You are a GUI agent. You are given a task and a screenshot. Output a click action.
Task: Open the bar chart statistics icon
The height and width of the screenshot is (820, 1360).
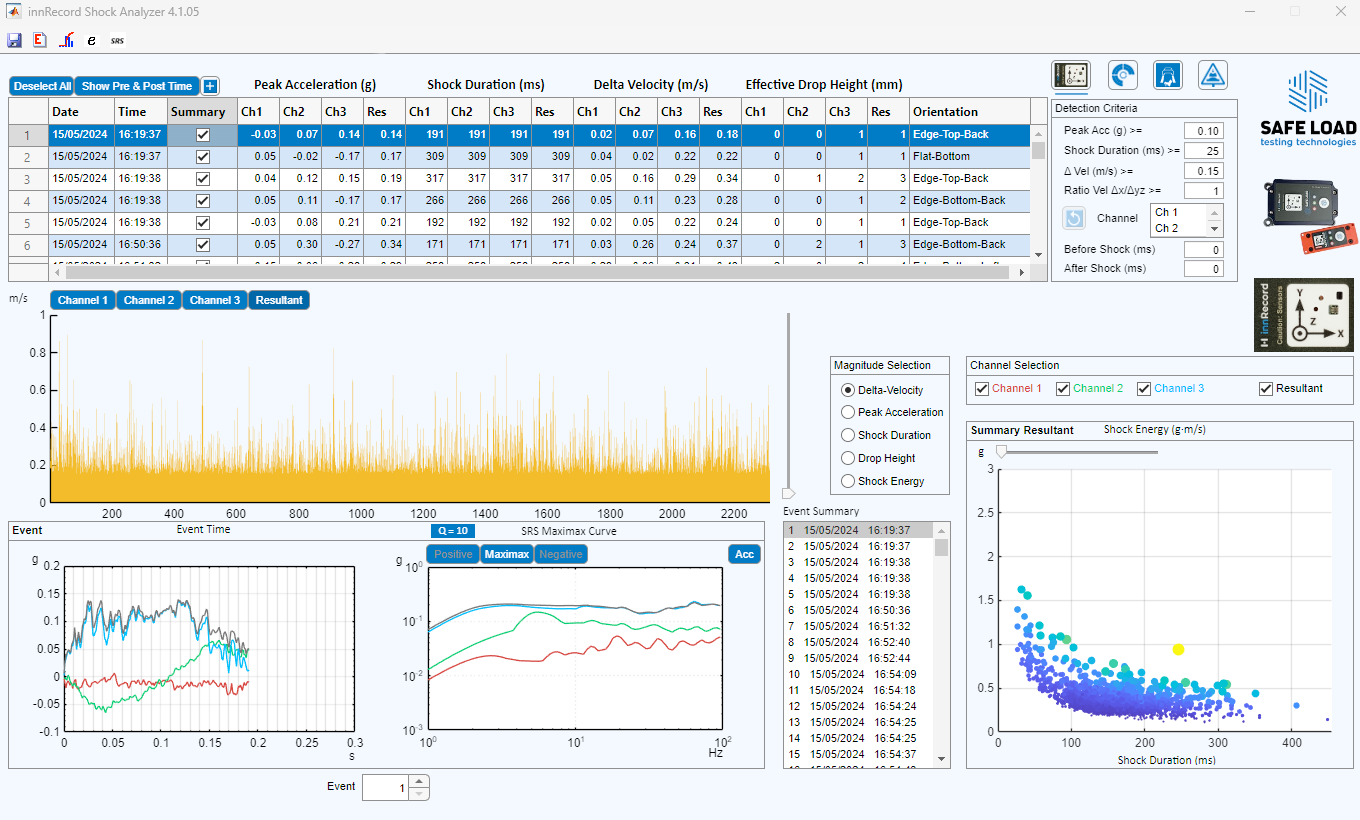click(66, 40)
